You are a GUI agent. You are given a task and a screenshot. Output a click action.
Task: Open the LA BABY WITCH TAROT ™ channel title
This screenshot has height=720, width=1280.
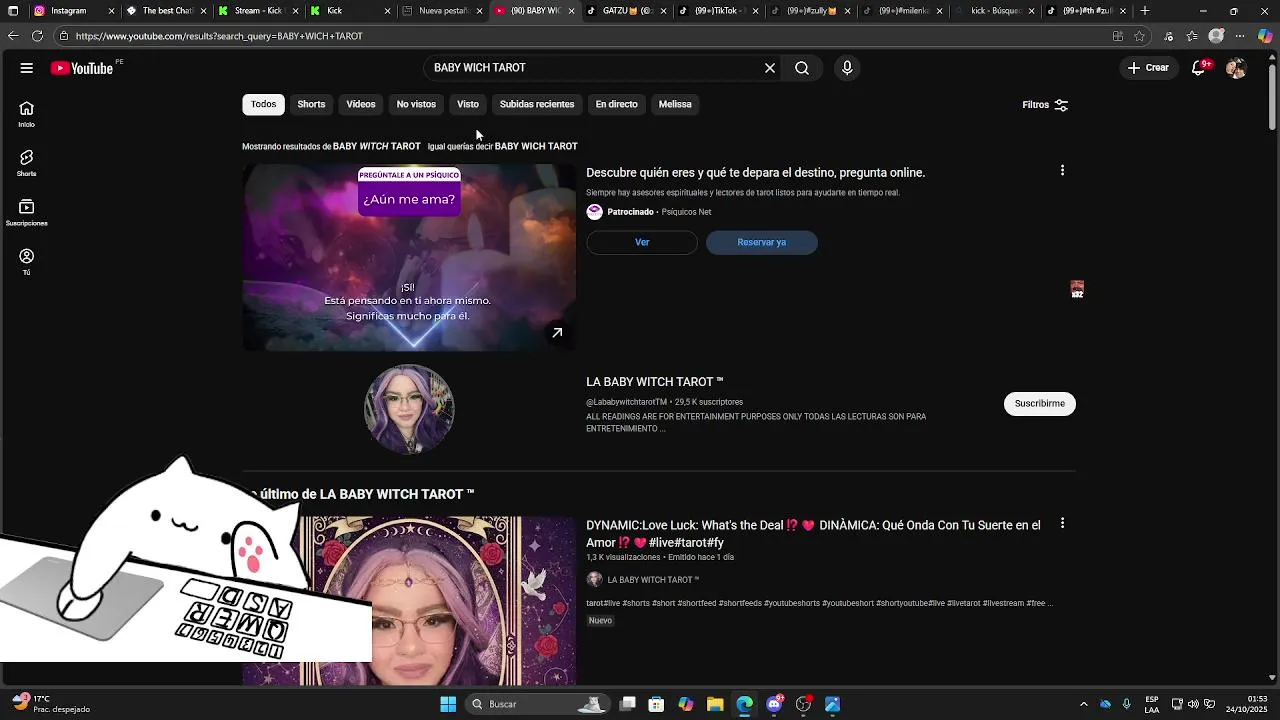pyautogui.click(x=655, y=382)
